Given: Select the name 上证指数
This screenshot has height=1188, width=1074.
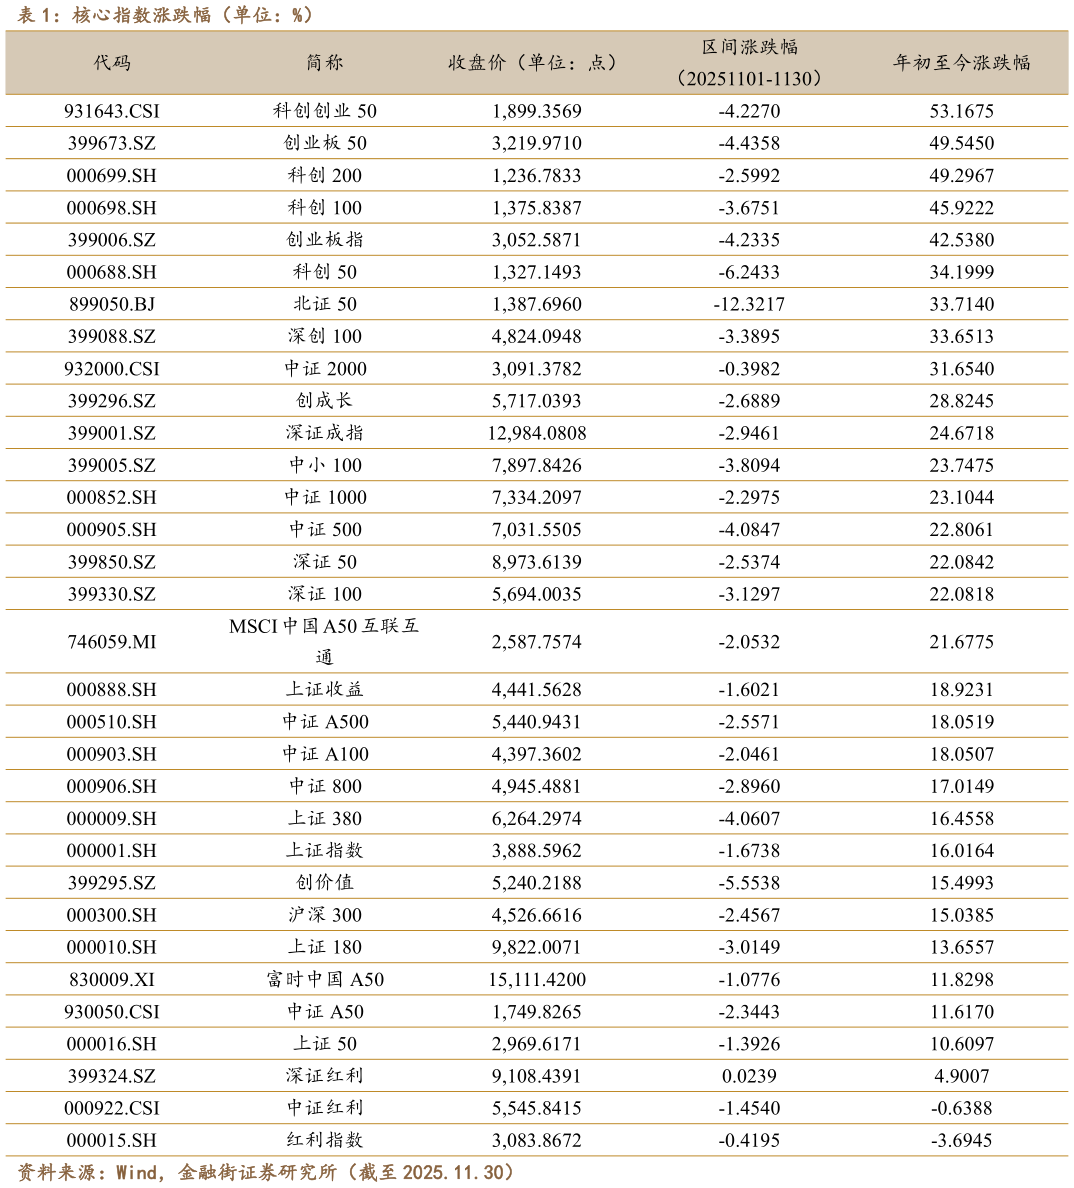Looking at the screenshot, I should click(325, 851).
